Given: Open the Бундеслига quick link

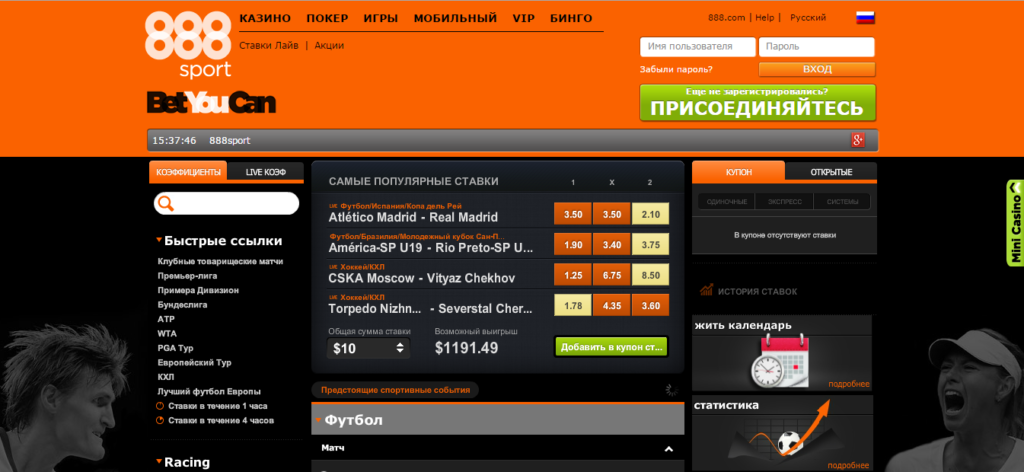Looking at the screenshot, I should (x=182, y=305).
